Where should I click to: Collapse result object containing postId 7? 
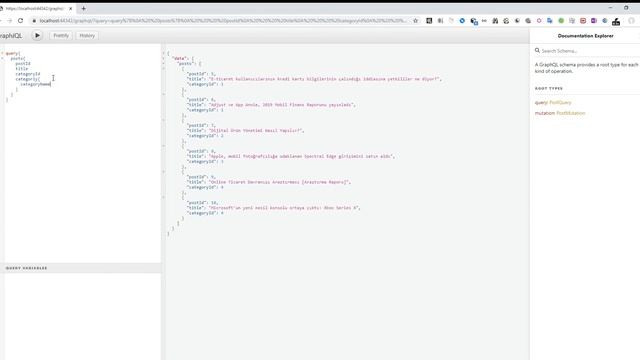click(x=164, y=120)
